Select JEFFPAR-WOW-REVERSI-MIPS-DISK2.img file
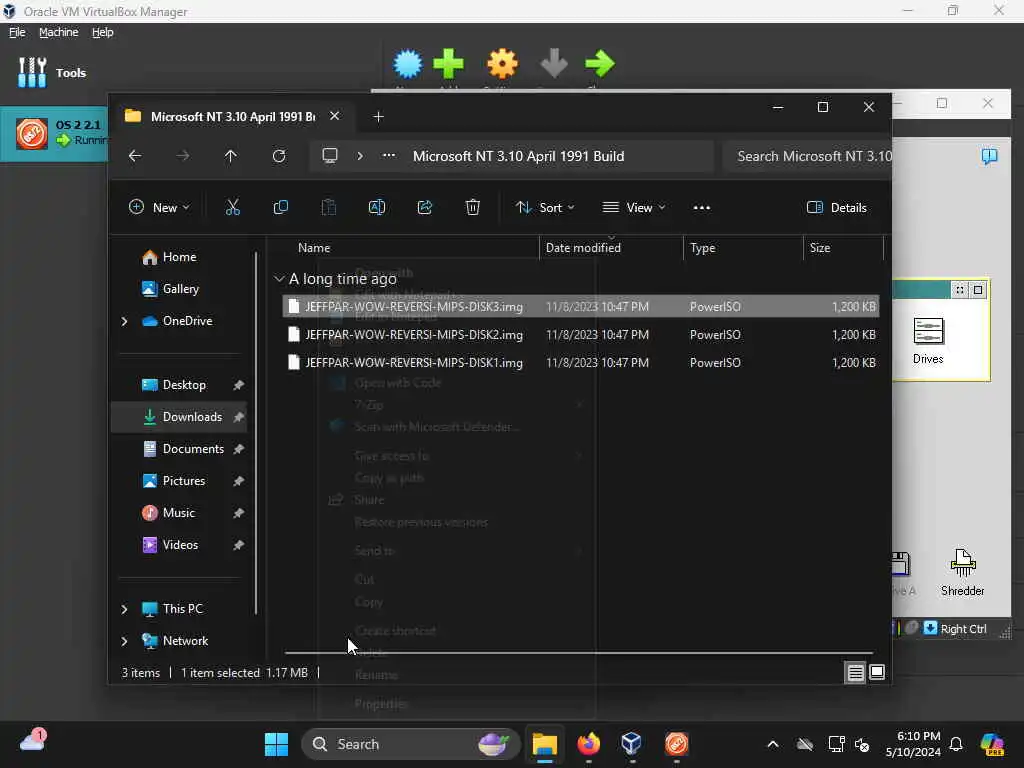The height and width of the screenshot is (768, 1024). (581, 334)
